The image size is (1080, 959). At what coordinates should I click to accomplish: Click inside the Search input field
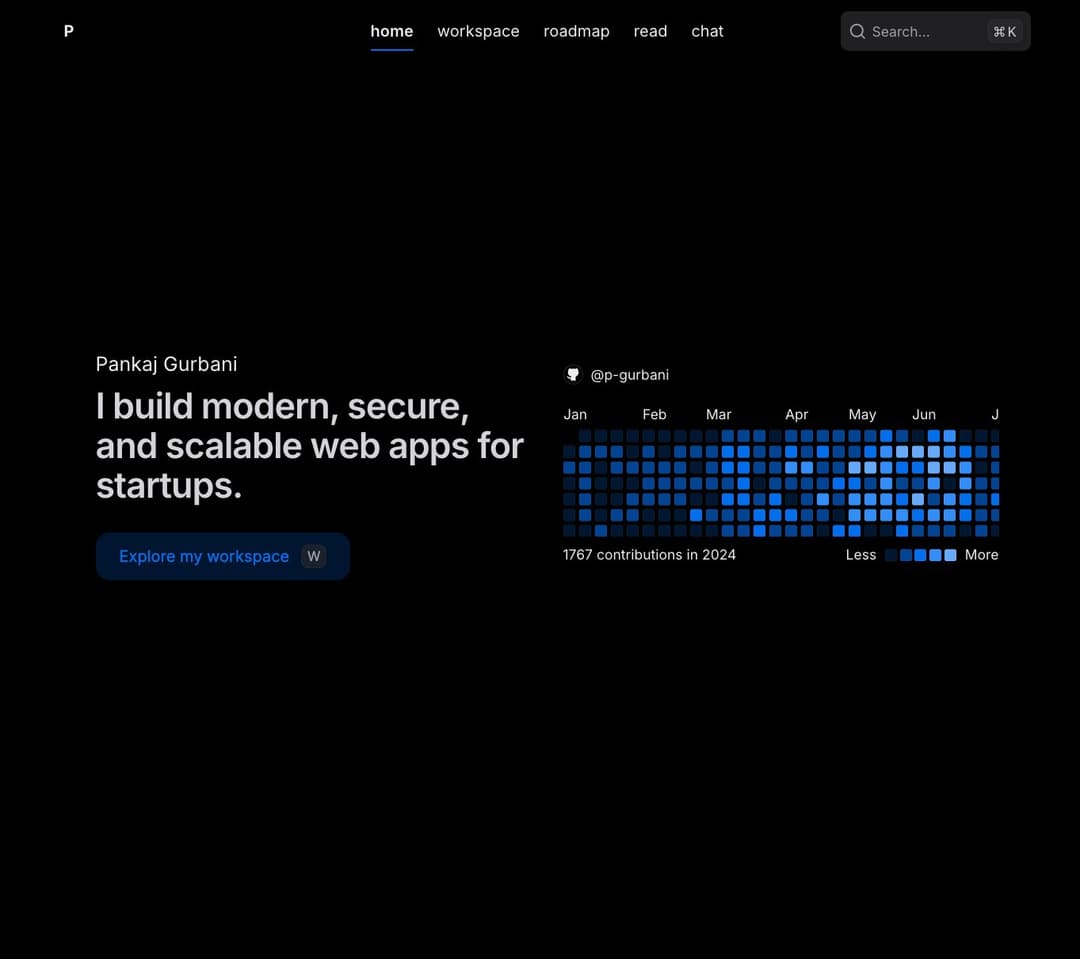pyautogui.click(x=910, y=31)
